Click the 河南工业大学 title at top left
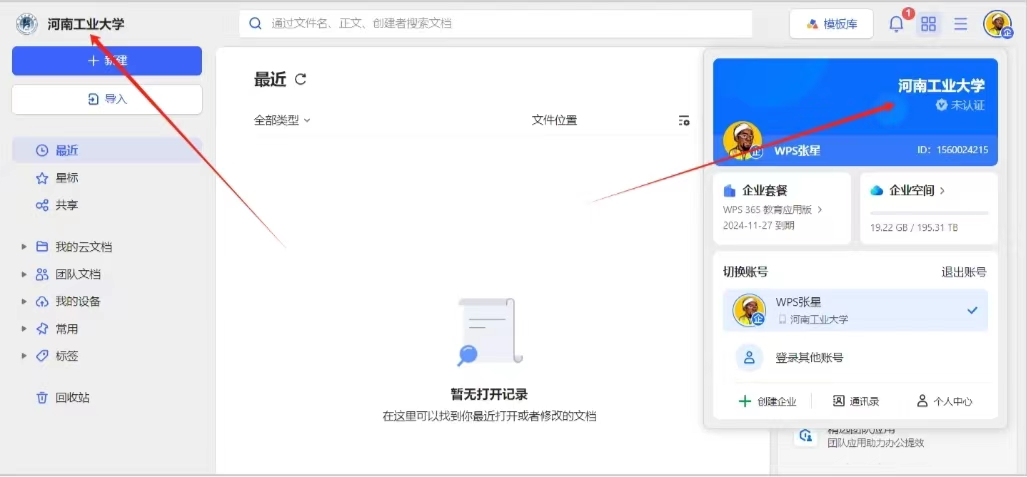1027x477 pixels. pos(86,24)
